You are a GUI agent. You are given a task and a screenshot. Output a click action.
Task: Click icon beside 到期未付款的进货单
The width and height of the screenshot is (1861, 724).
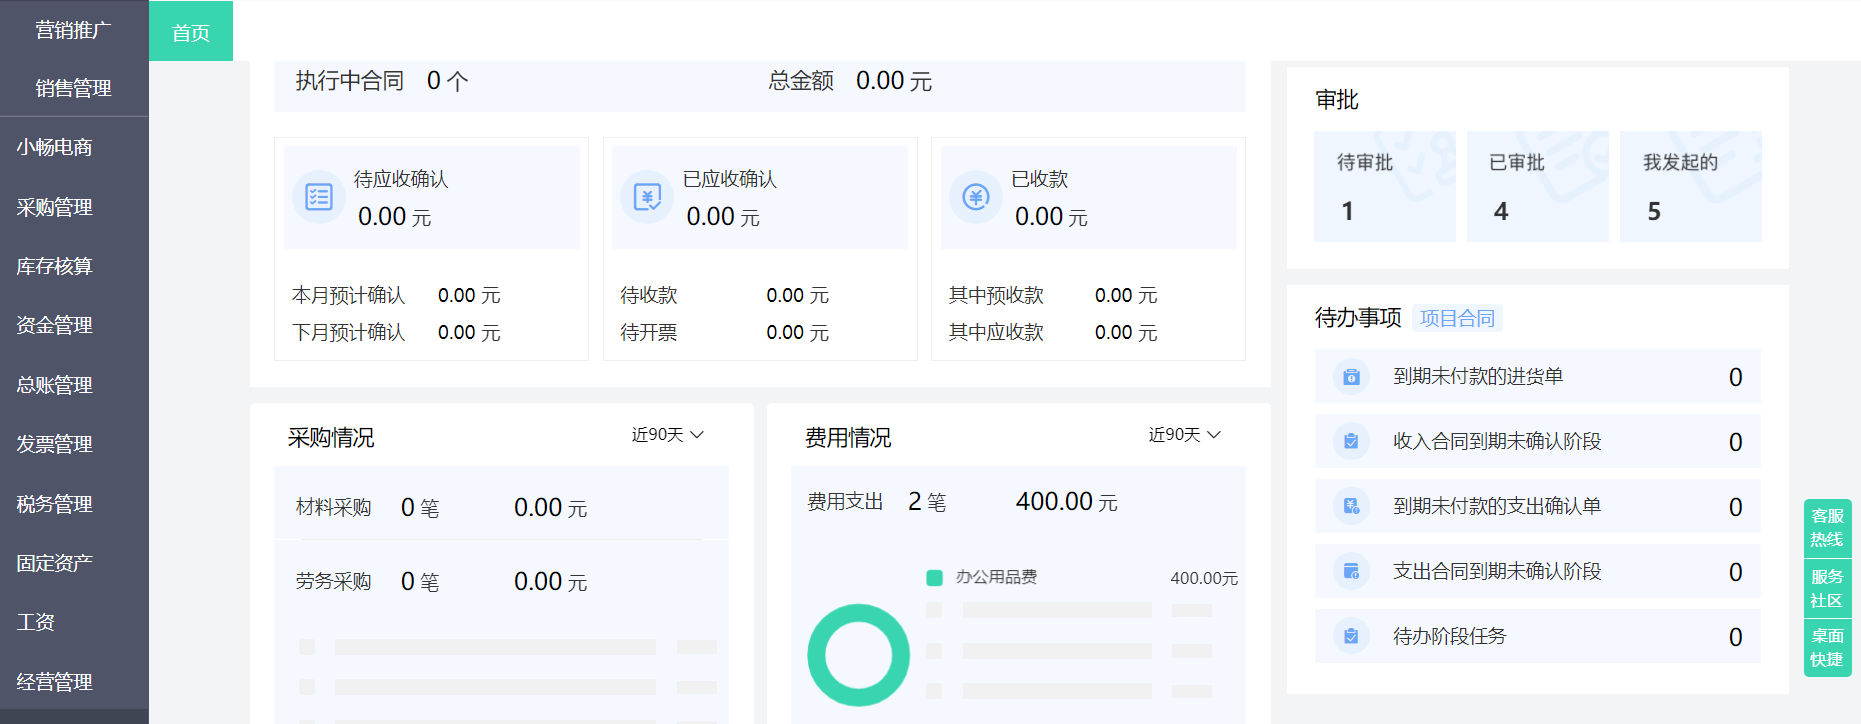pos(1351,377)
